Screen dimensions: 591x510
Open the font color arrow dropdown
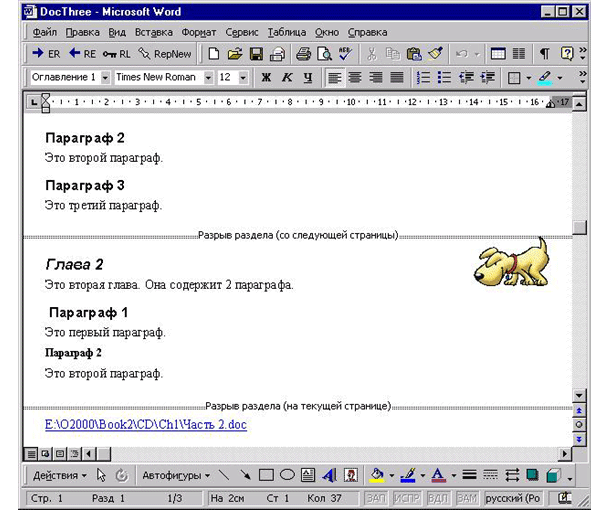coord(453,476)
